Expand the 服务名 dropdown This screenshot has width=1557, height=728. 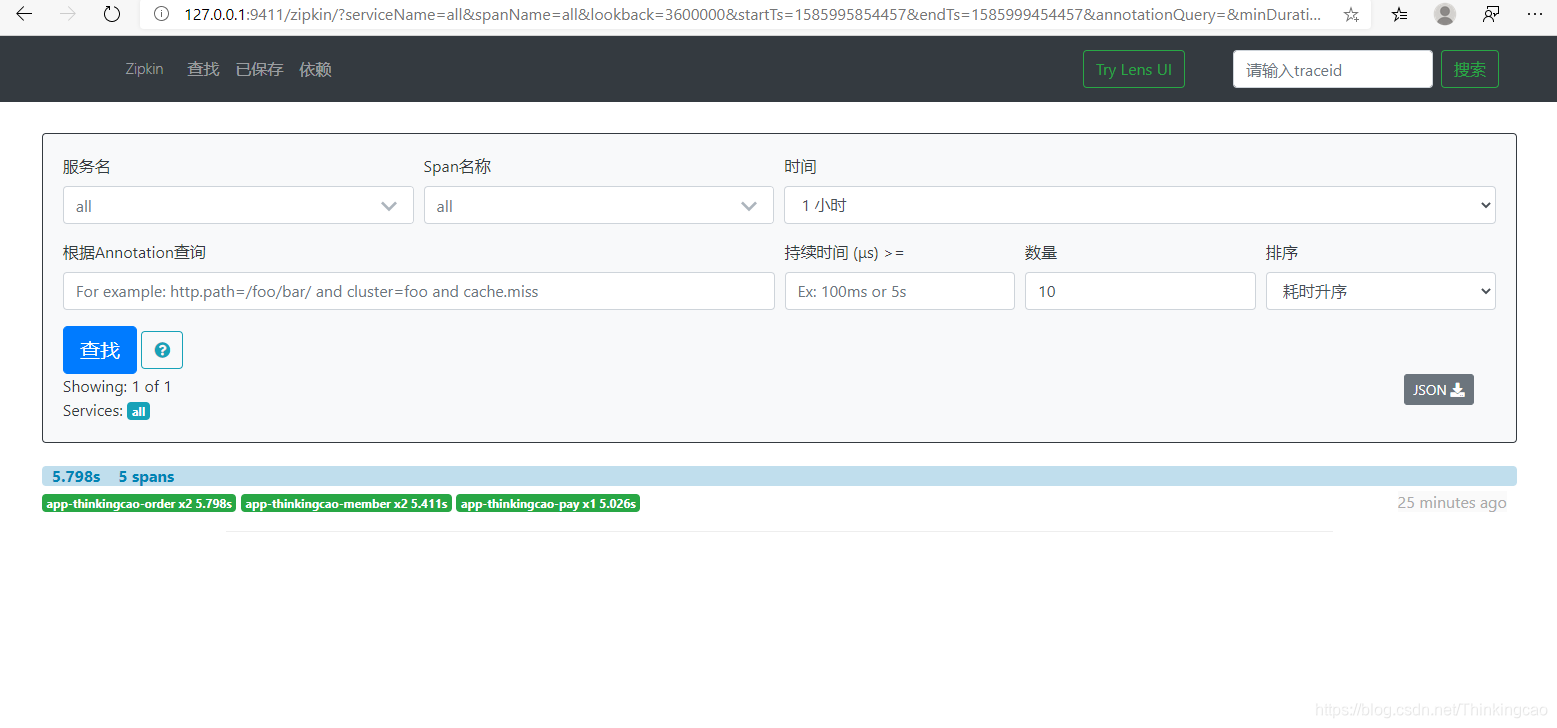point(238,205)
